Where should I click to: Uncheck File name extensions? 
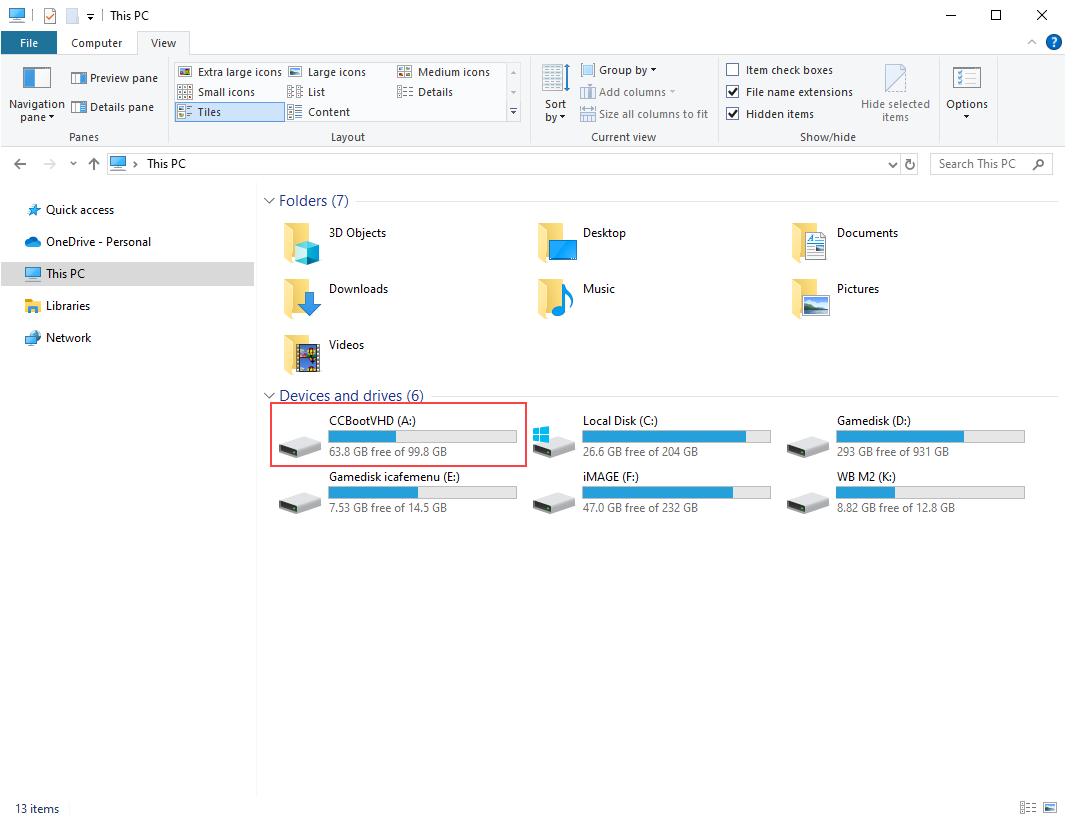point(733,92)
